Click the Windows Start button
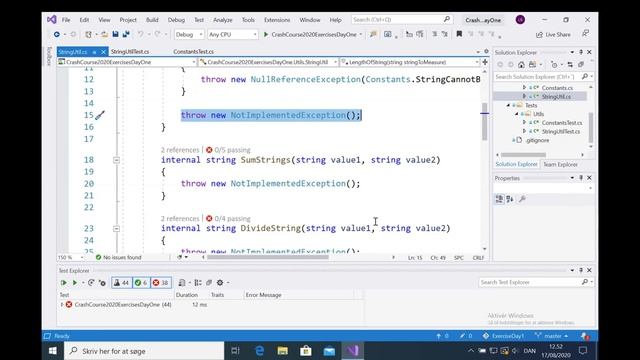Screen dimensions: 640x360 click(x=53, y=351)
